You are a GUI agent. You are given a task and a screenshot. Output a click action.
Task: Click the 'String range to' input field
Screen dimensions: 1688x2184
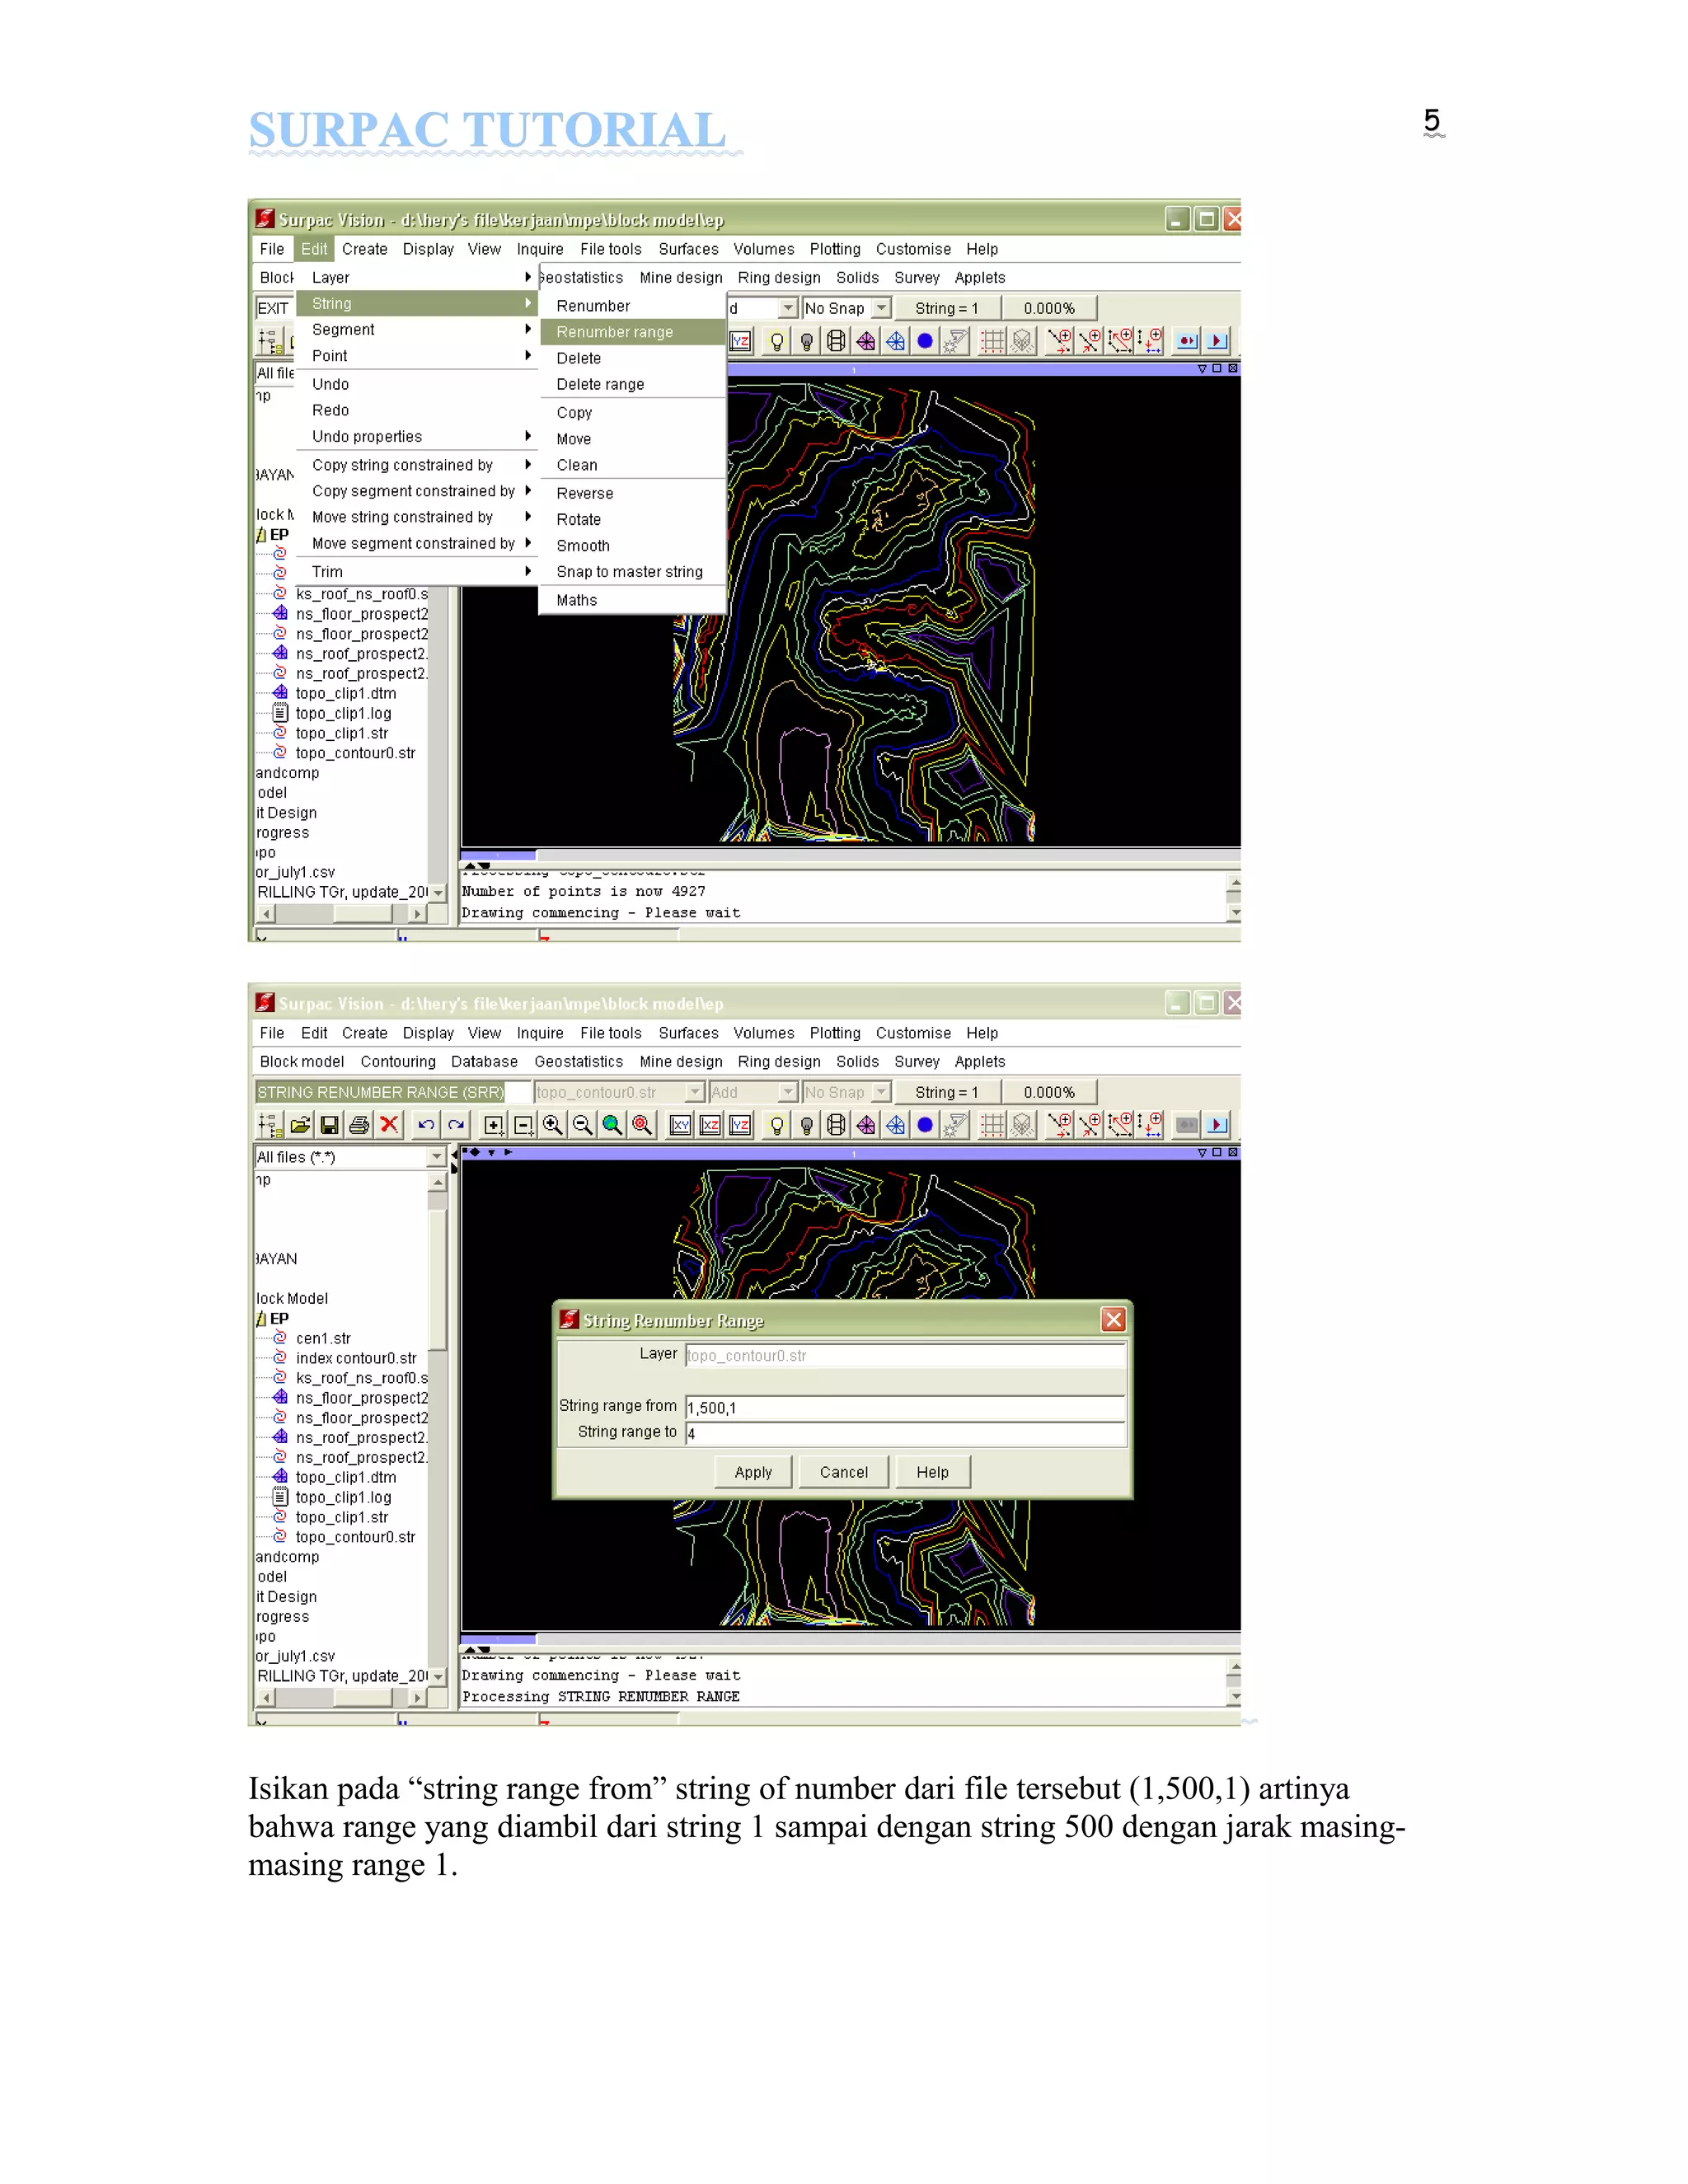coord(904,1434)
